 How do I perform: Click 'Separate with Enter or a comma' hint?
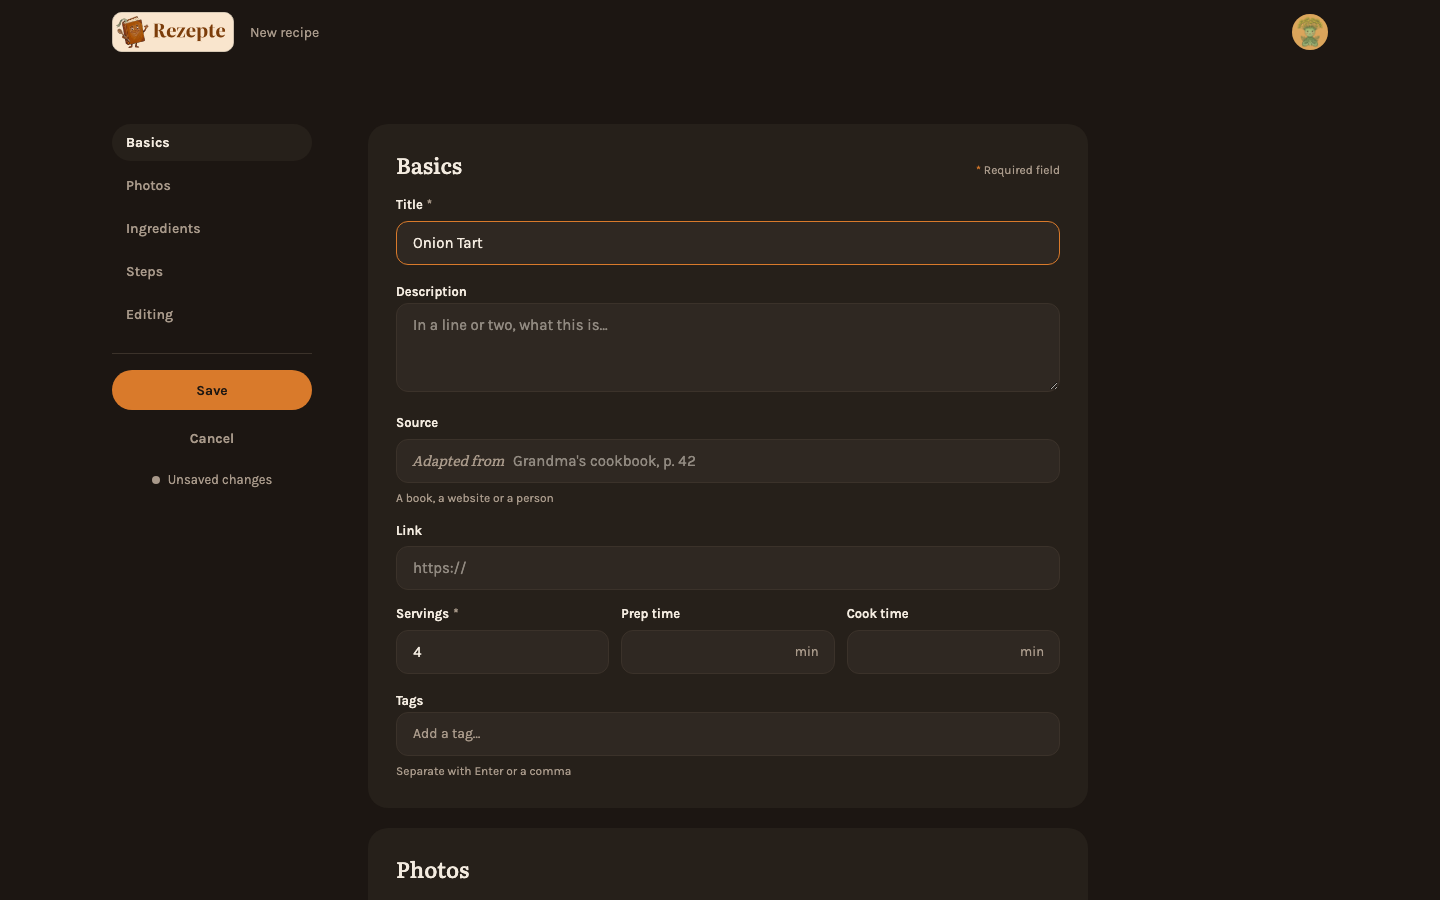pyautogui.click(x=484, y=771)
